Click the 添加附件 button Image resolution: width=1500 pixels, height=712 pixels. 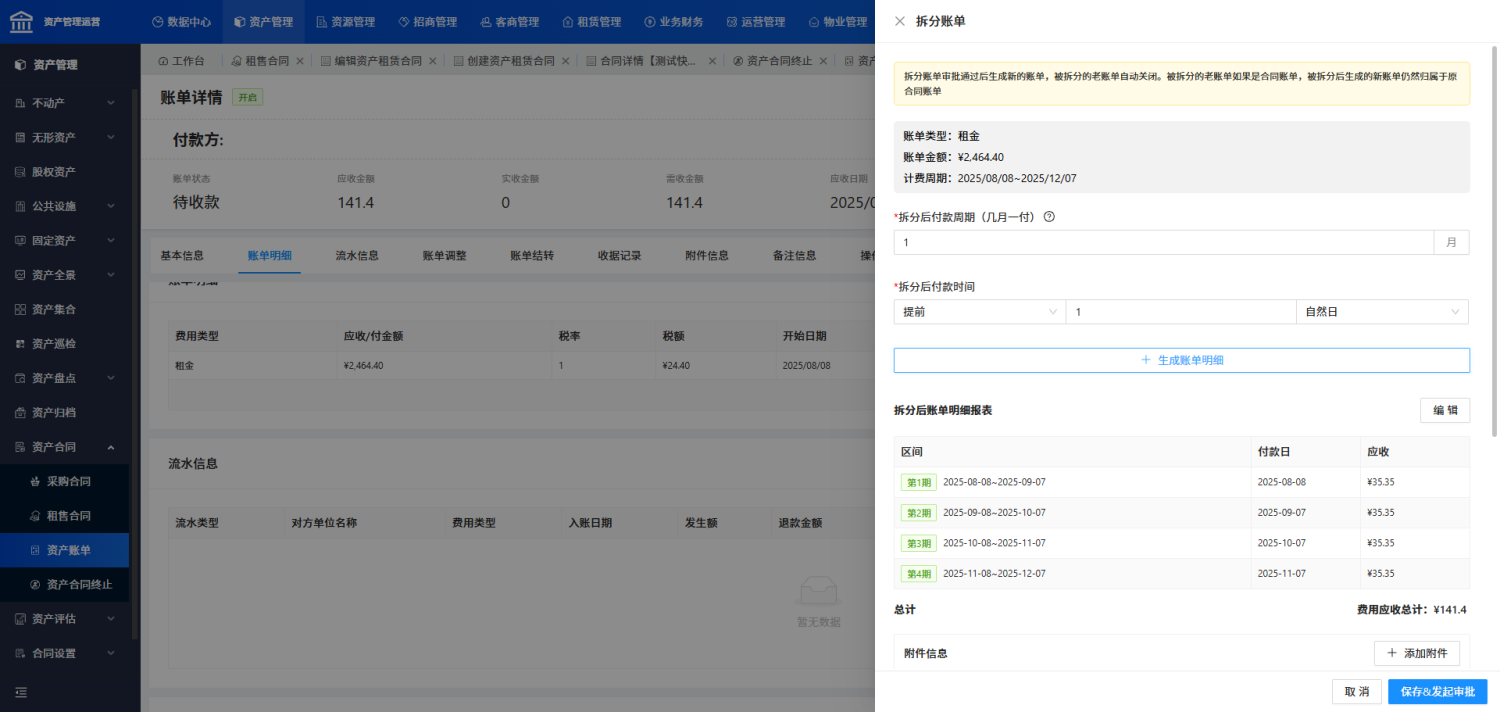(x=1417, y=653)
